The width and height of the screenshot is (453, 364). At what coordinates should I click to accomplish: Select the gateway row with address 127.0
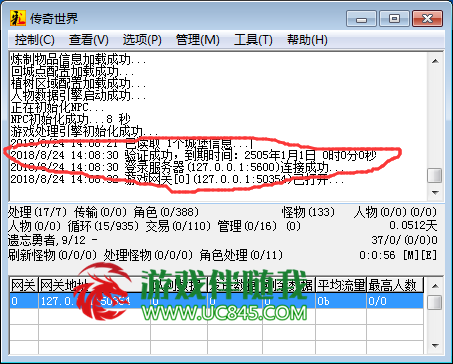point(216,301)
